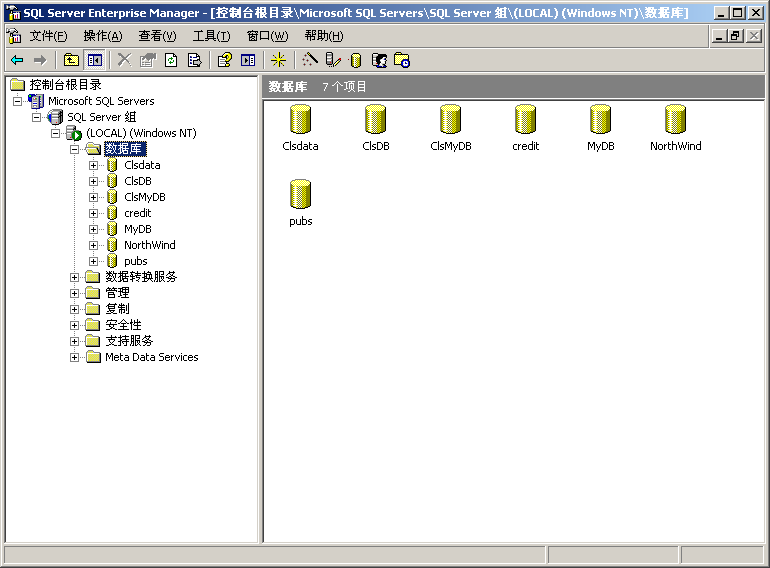Image resolution: width=770 pixels, height=568 pixels.
Task: Click the yellow star New icon
Action: click(278, 60)
